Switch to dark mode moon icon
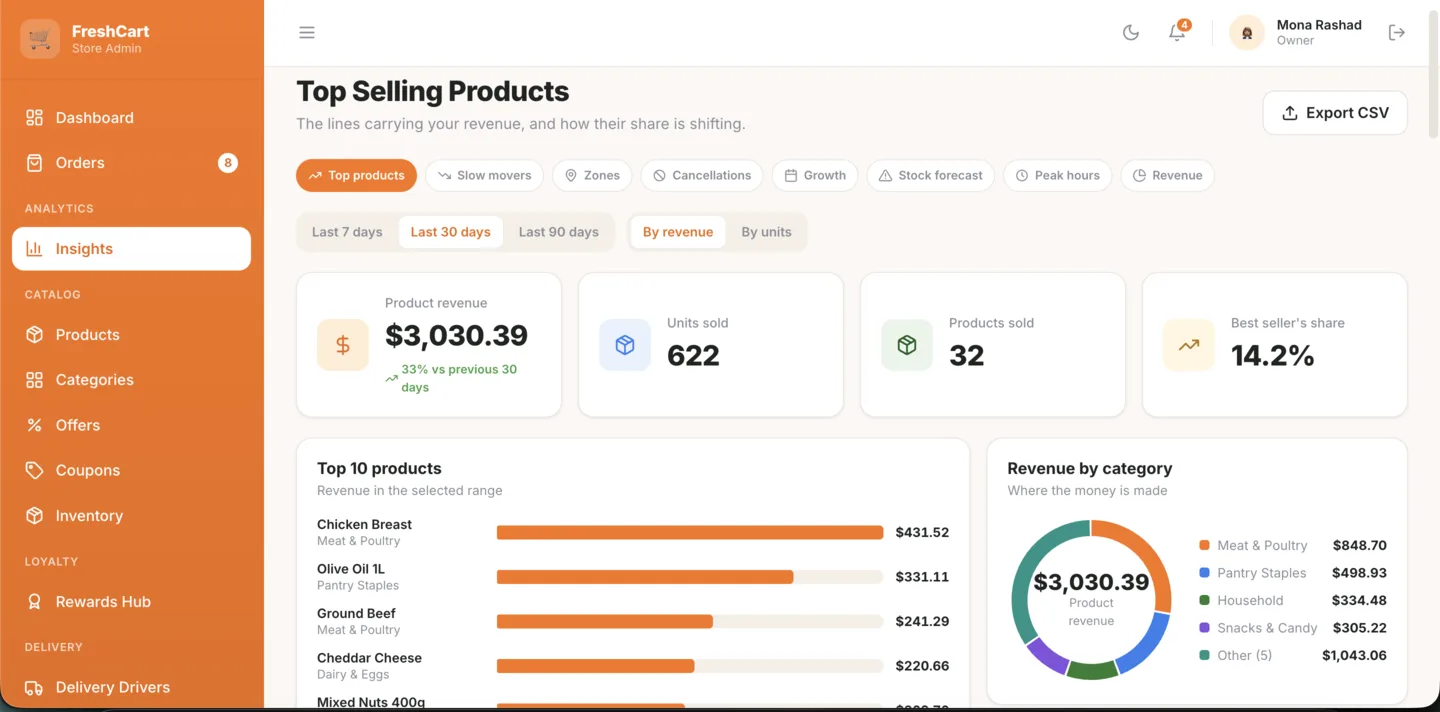The image size is (1440, 712). pos(1131,33)
